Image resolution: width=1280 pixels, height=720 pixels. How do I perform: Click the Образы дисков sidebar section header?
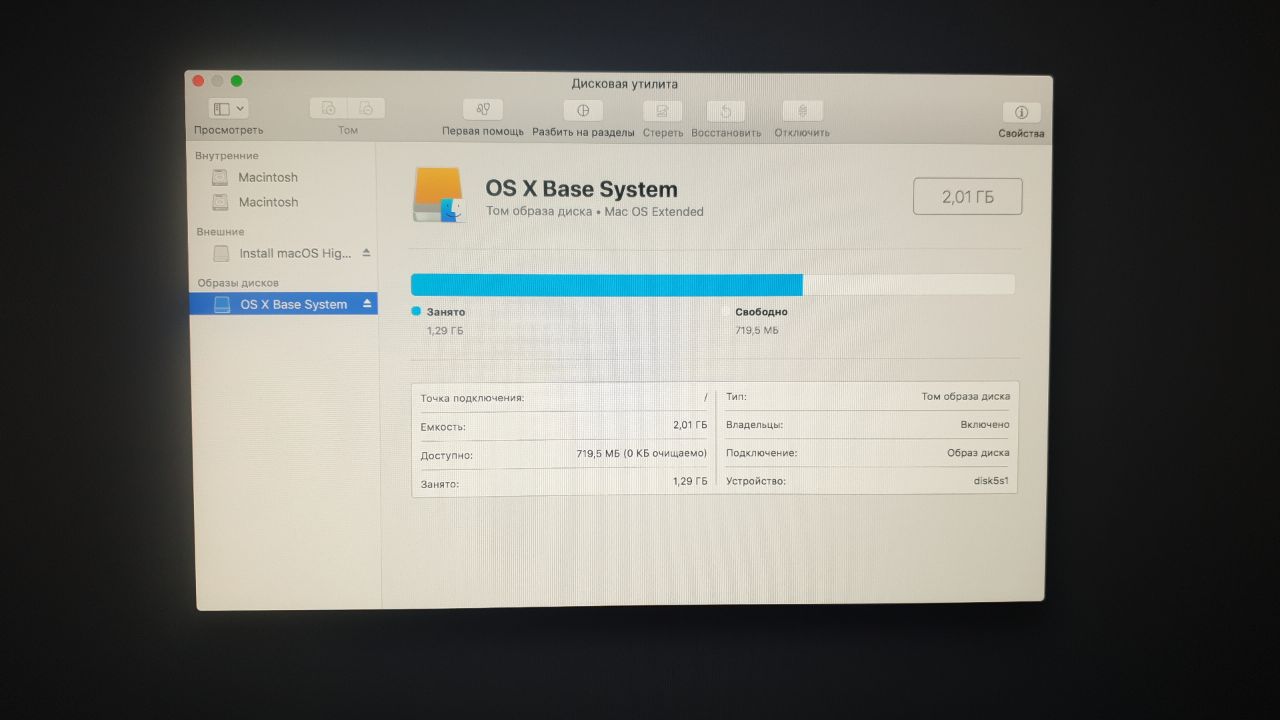pos(238,283)
